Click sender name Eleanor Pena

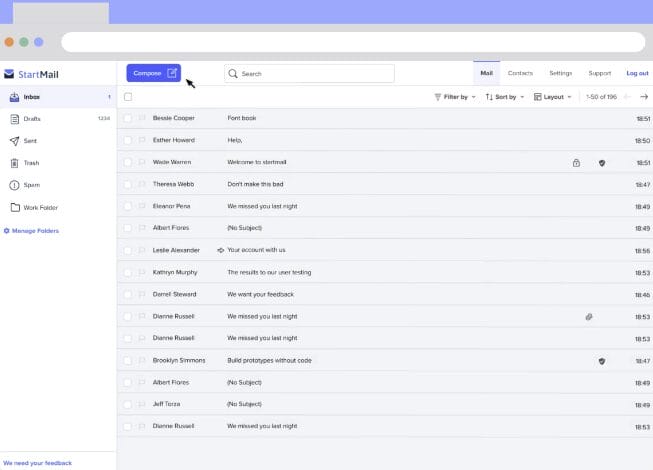point(171,206)
